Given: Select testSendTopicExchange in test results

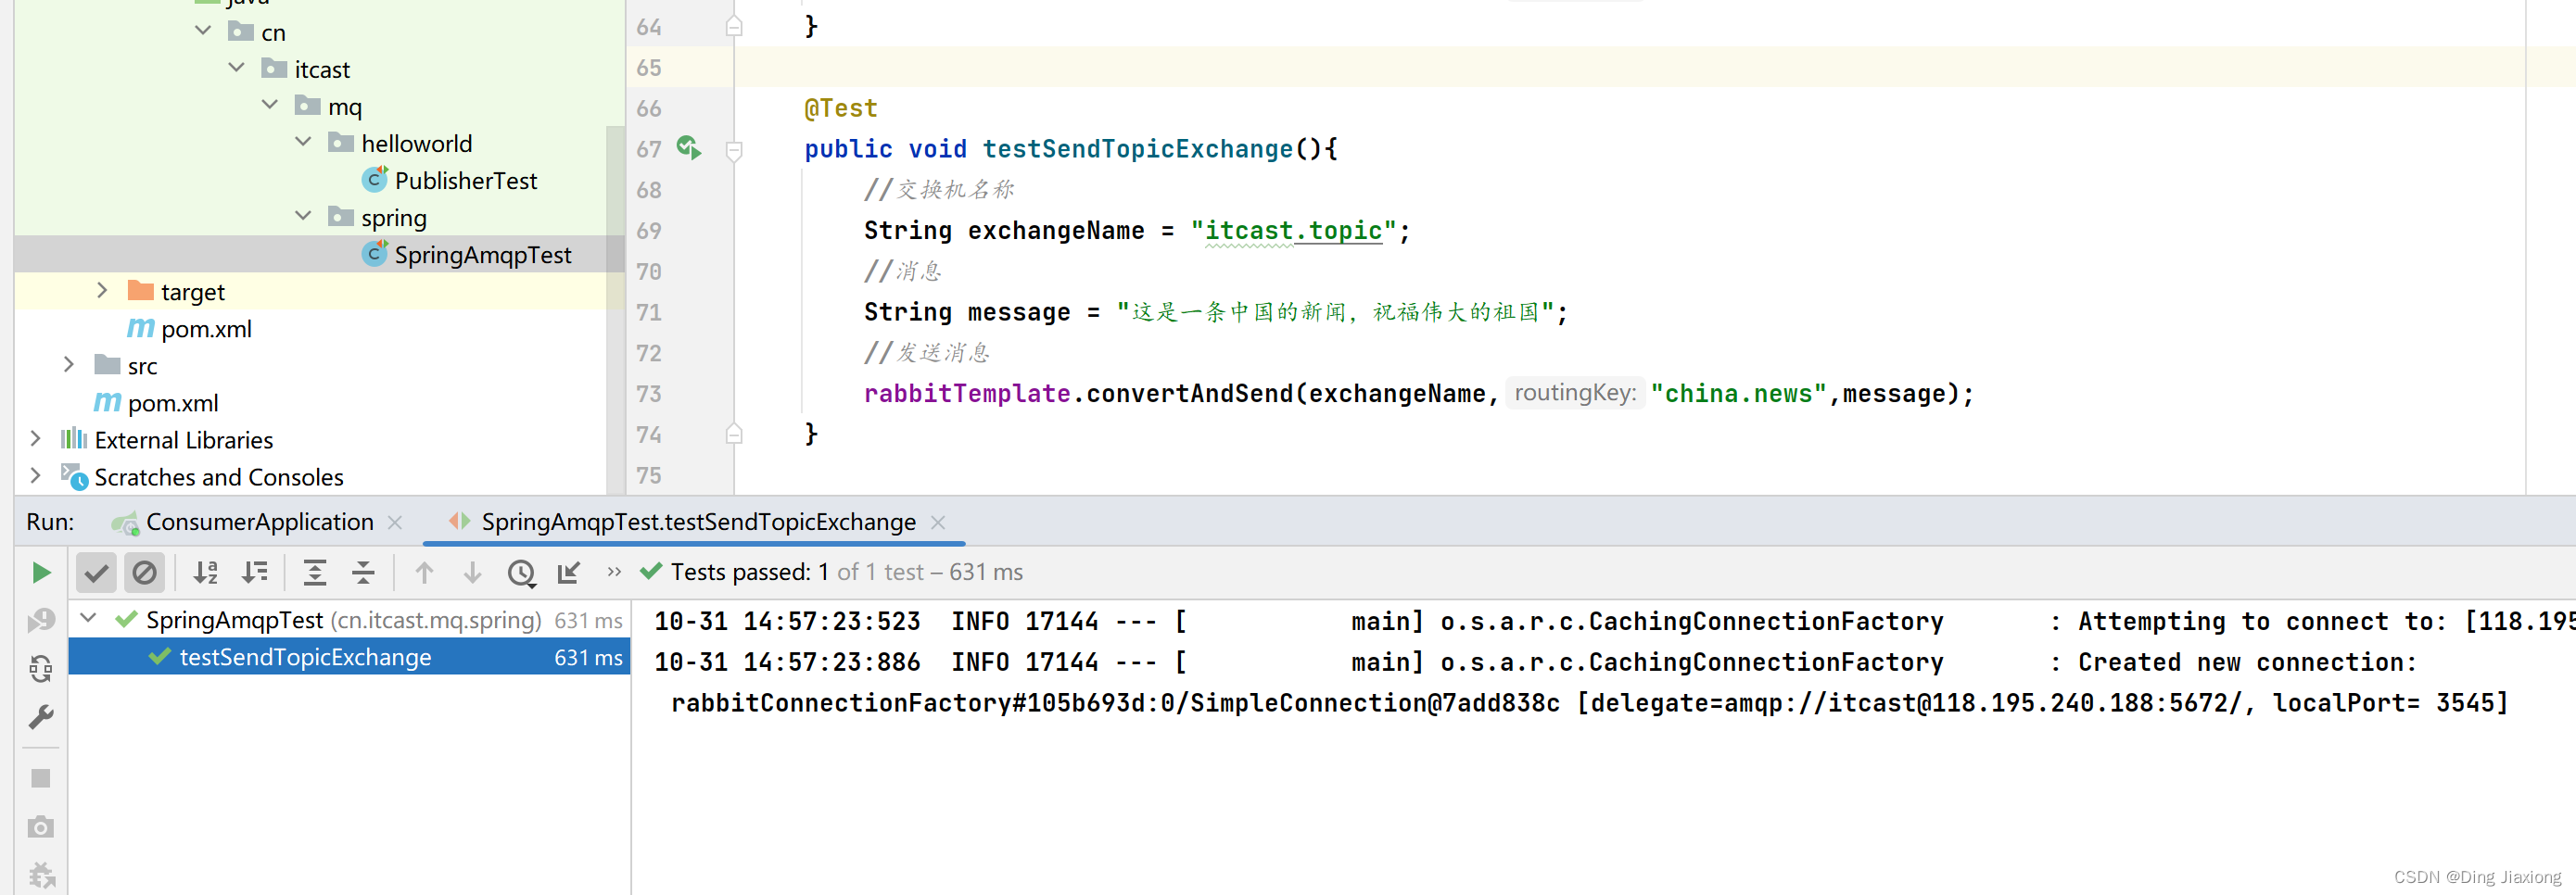Looking at the screenshot, I should (349, 657).
